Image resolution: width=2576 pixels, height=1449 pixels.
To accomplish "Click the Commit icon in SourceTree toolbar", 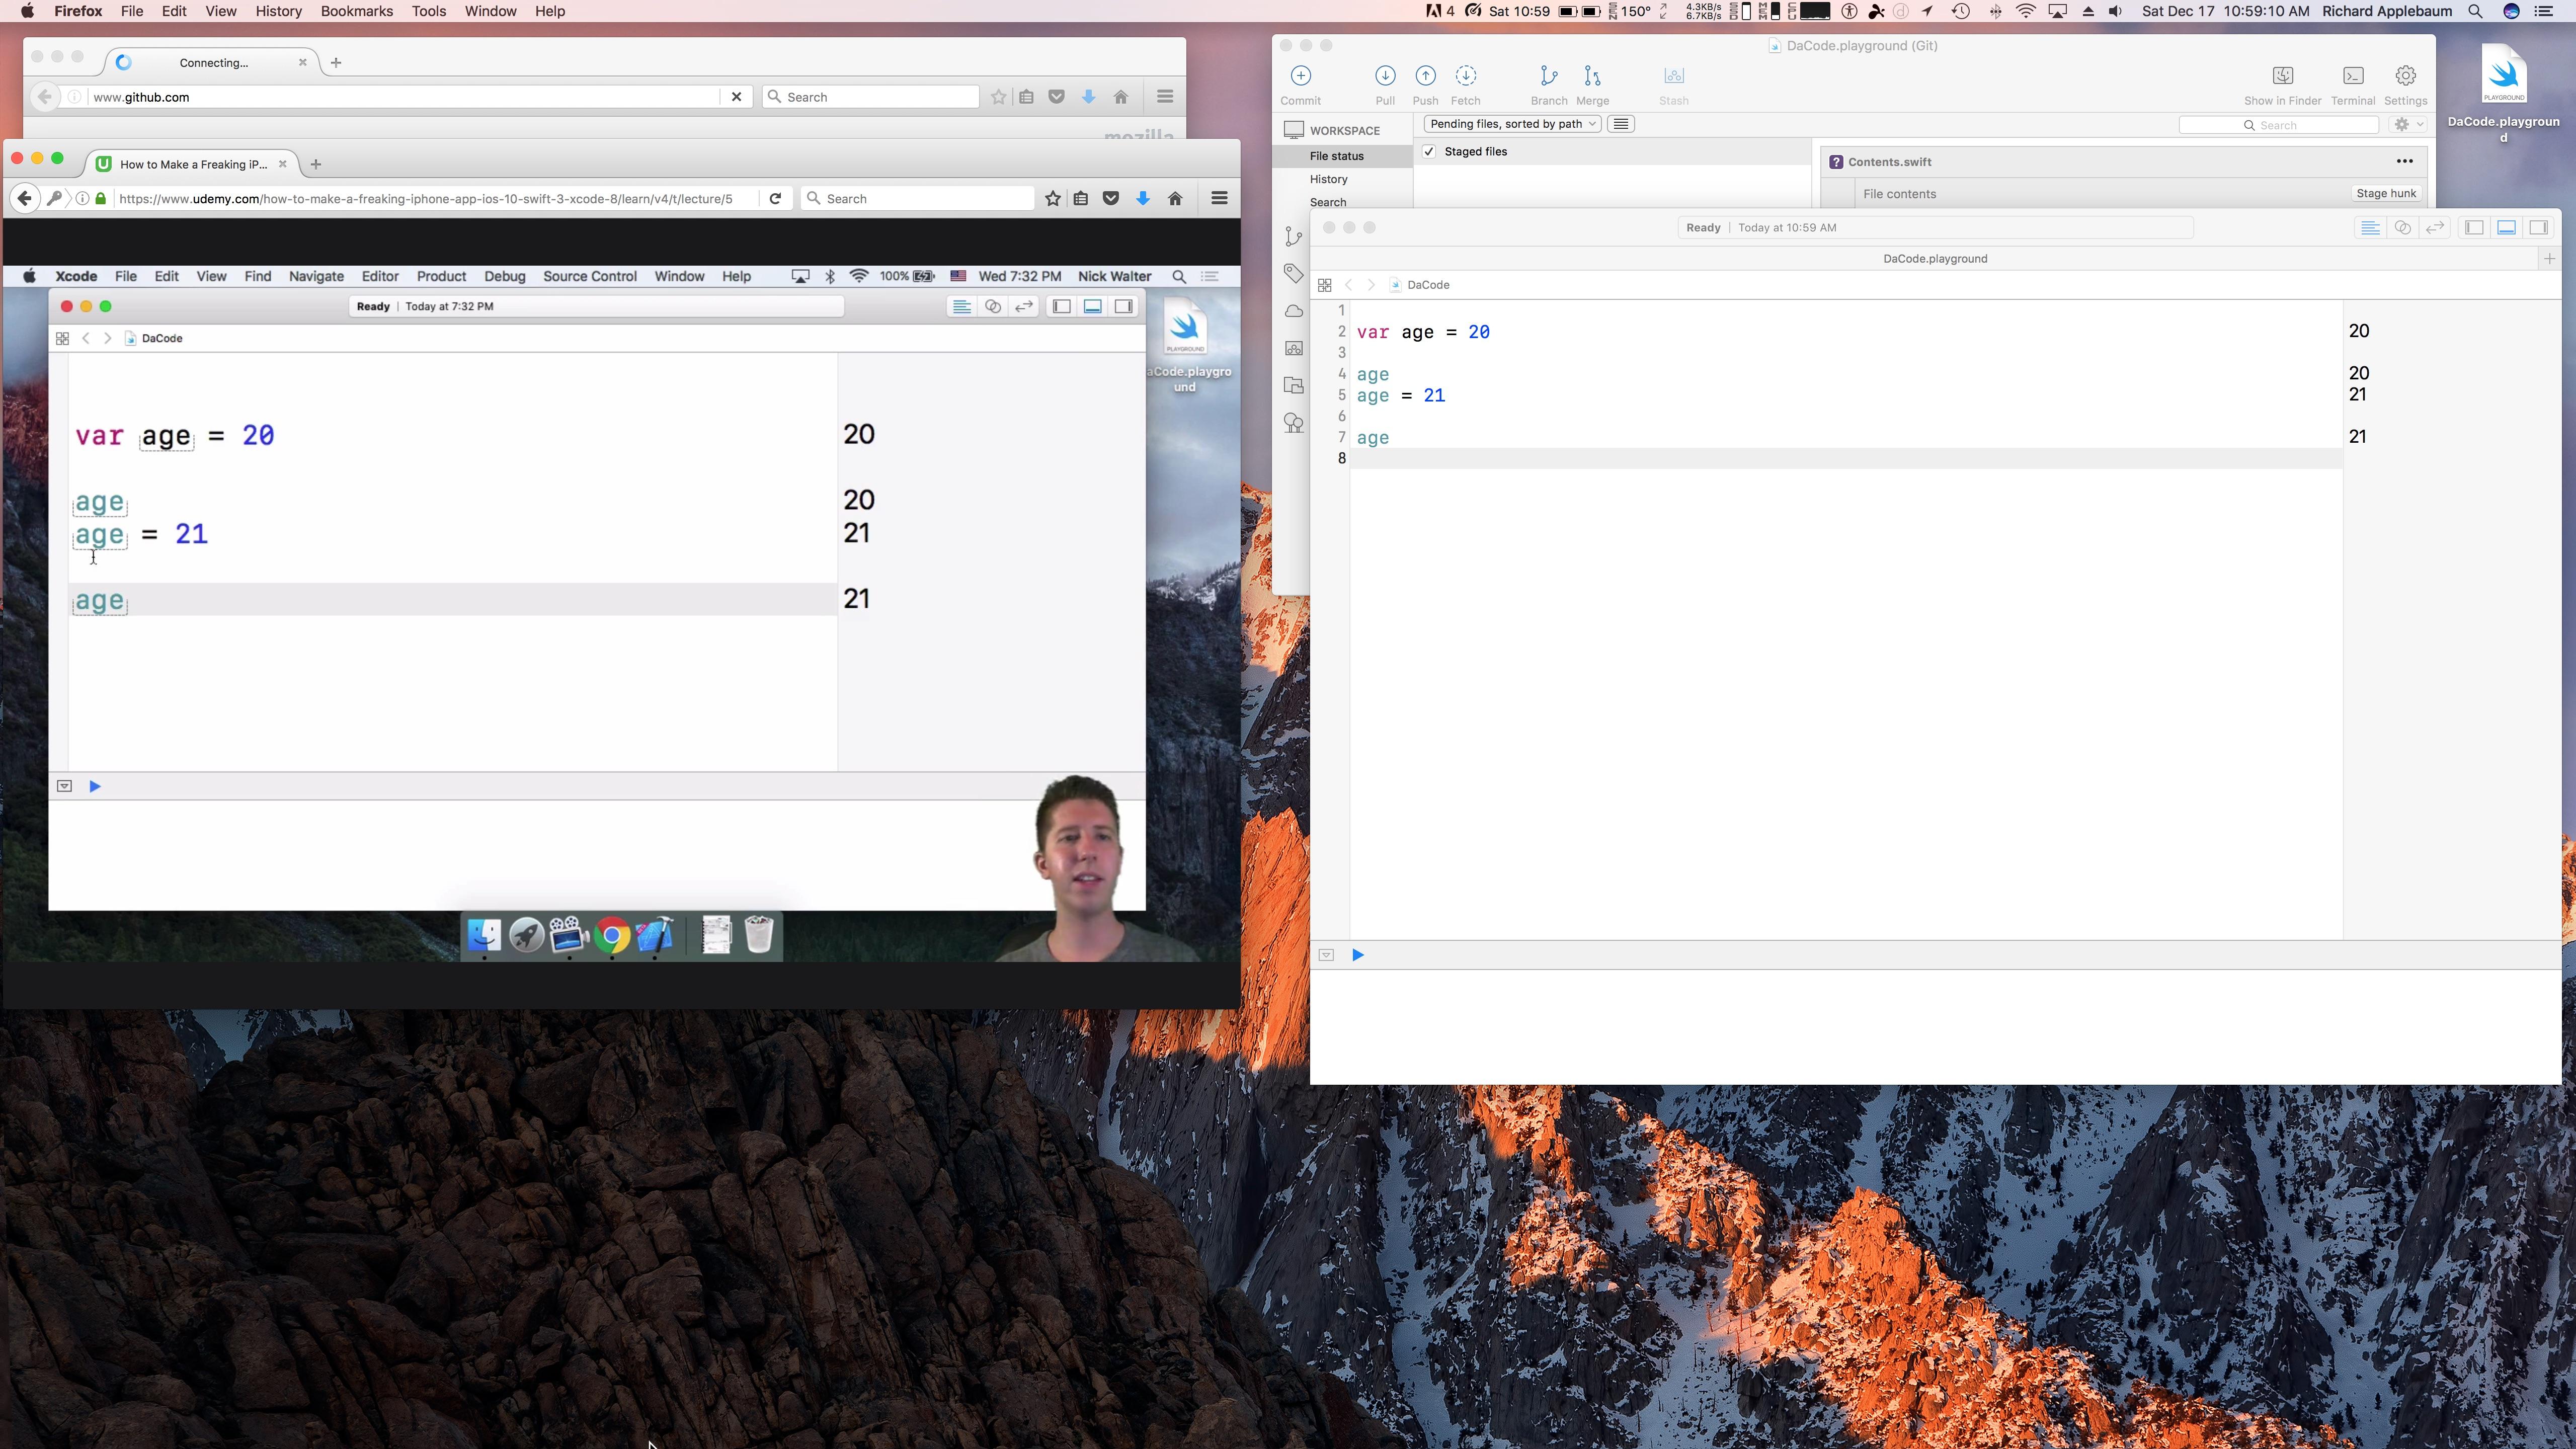I will coord(1300,76).
